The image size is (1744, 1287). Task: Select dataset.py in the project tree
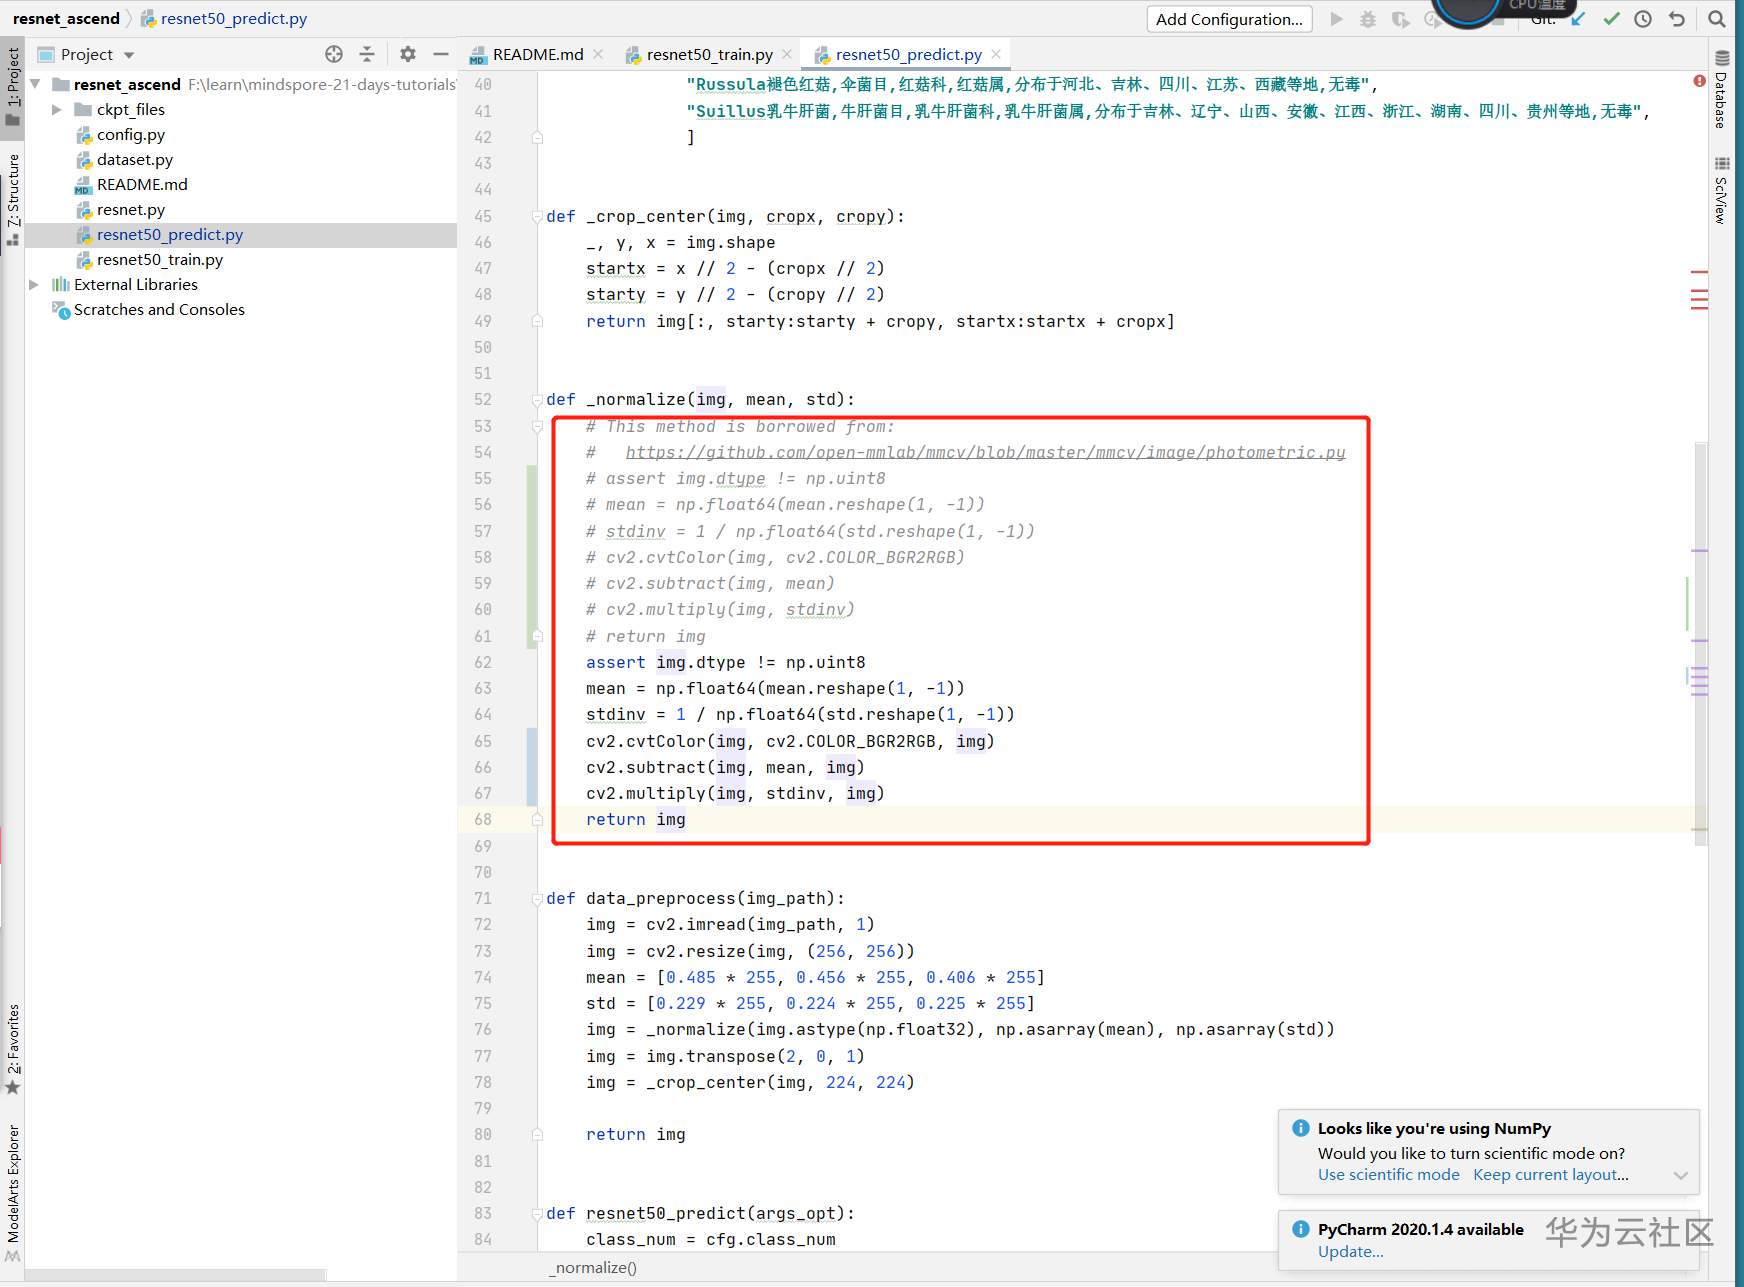click(135, 160)
